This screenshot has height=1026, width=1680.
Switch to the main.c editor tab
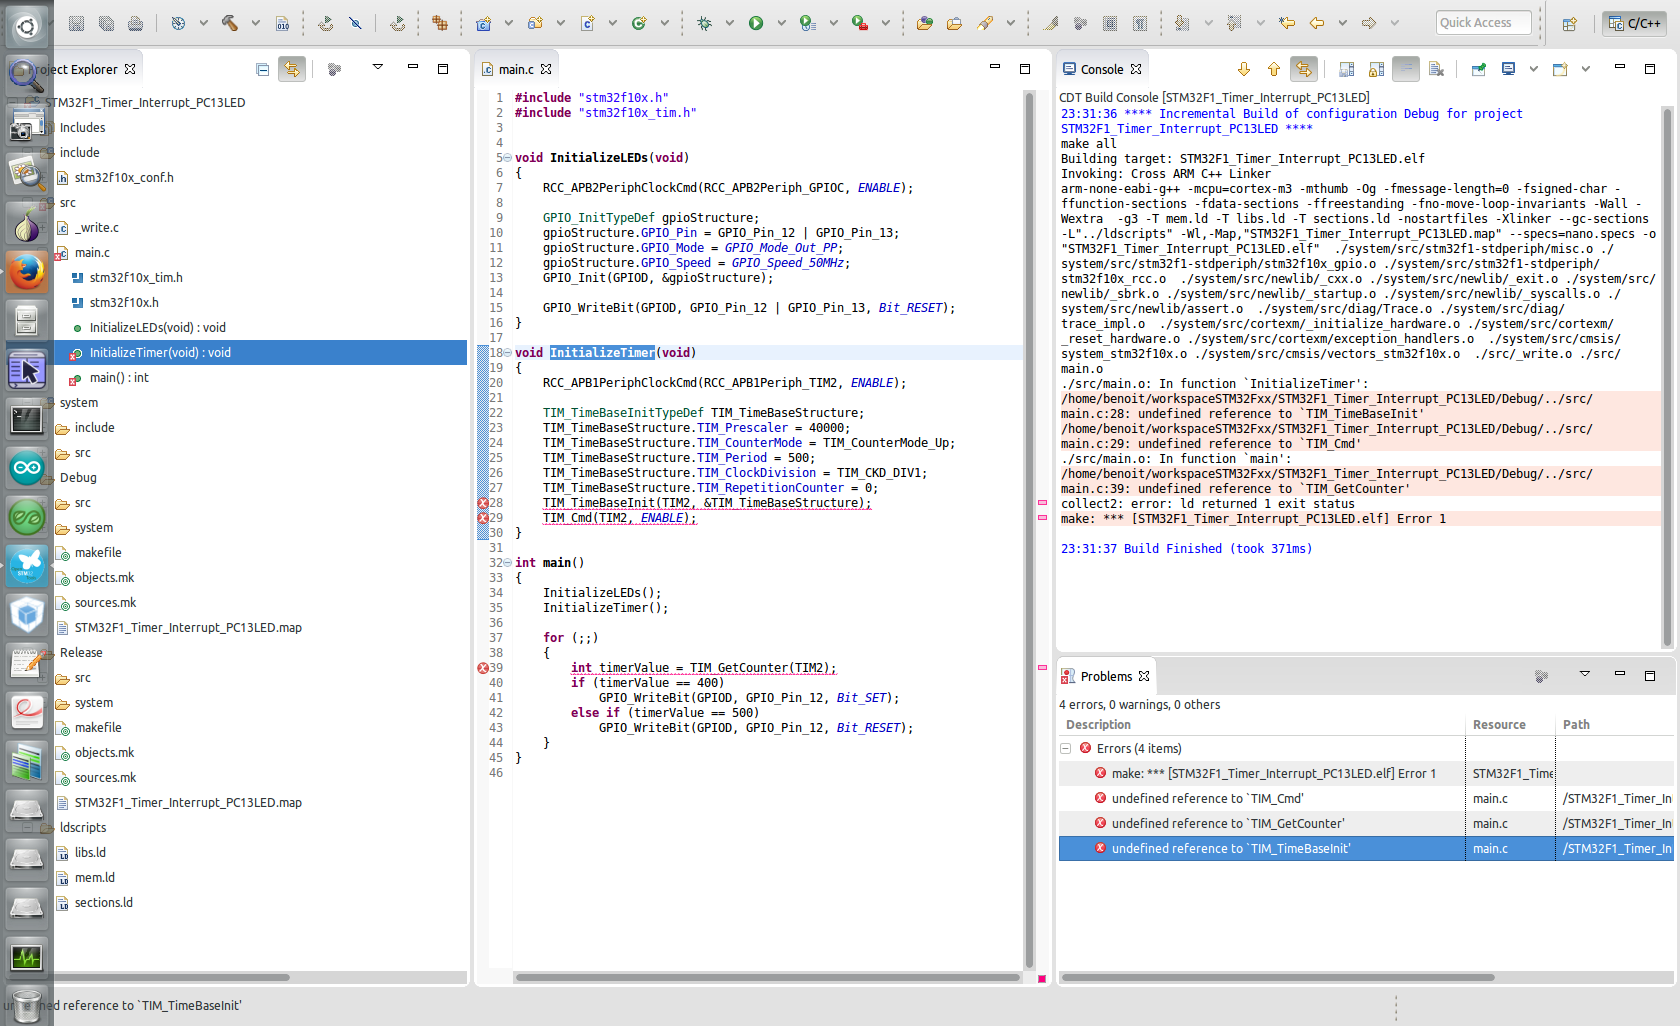click(x=516, y=69)
